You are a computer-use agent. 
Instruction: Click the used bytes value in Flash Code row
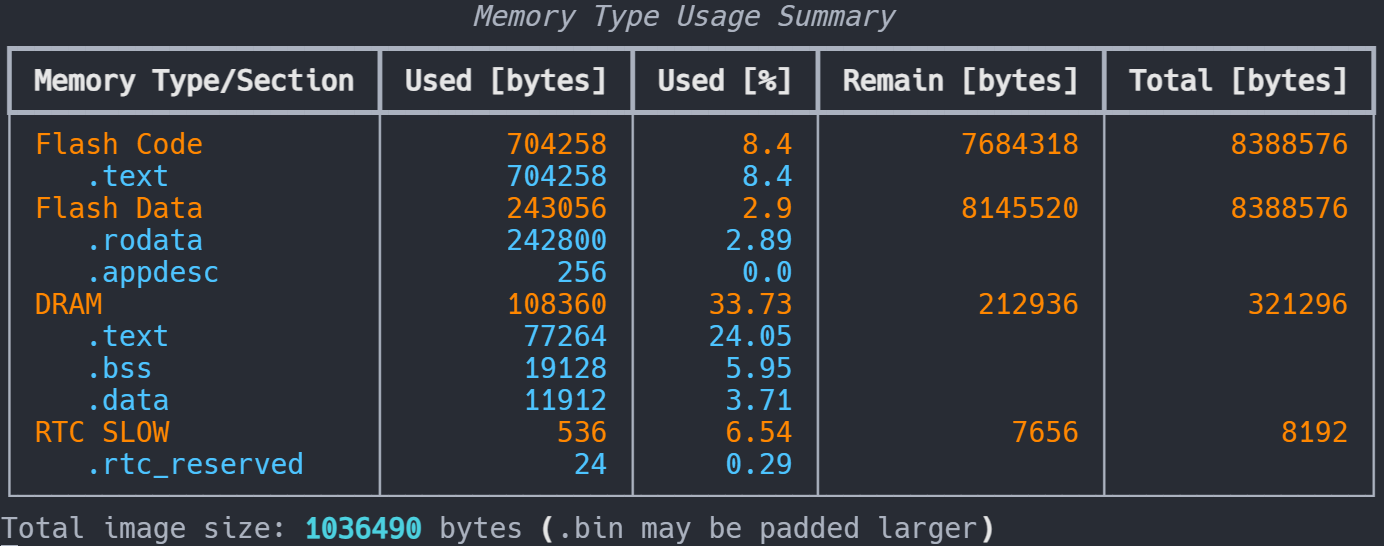pos(557,144)
